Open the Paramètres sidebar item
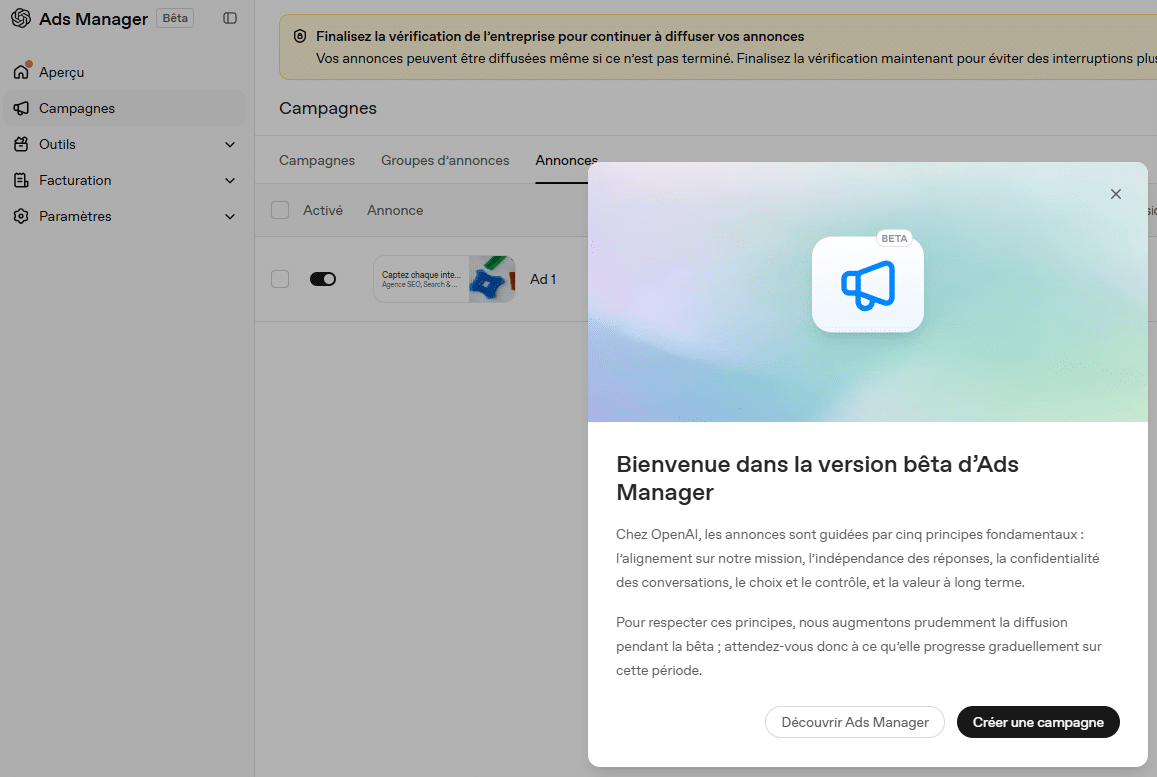1157x777 pixels. (125, 217)
